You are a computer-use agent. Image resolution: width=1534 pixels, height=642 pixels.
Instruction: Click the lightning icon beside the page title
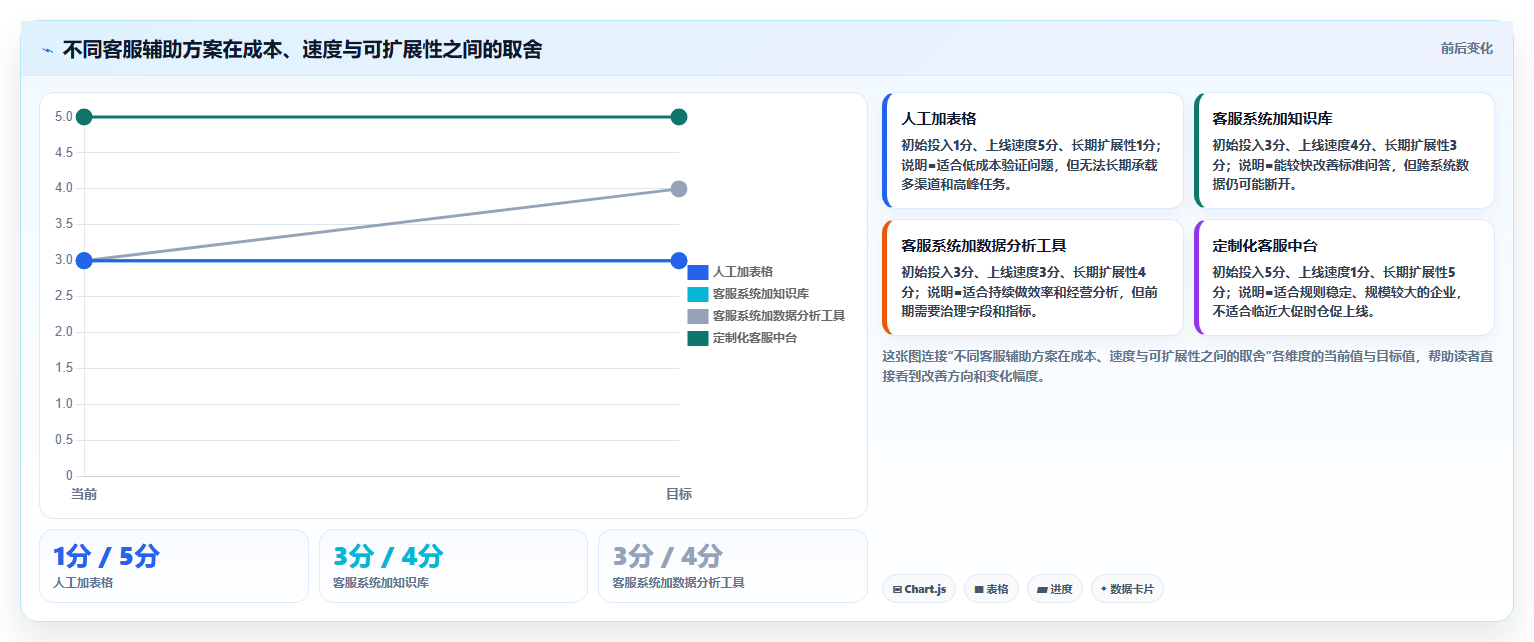[x=47, y=49]
